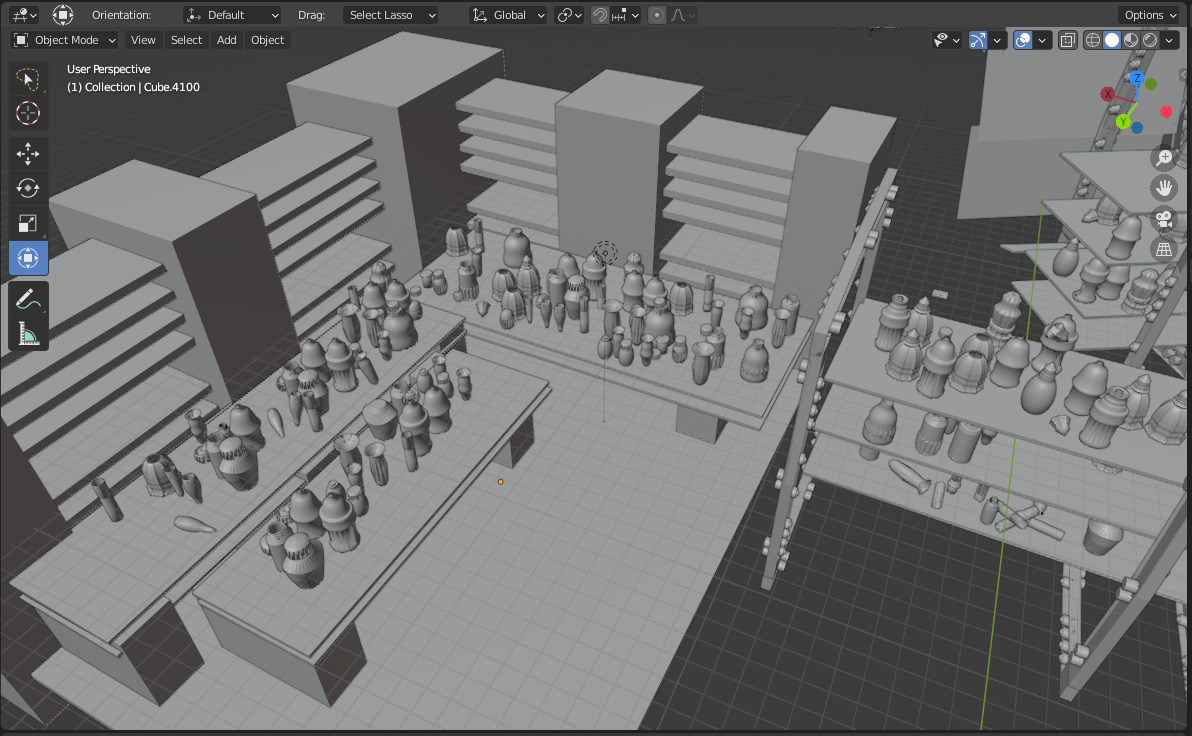Select the Rotate tool
Image resolution: width=1192 pixels, height=736 pixels.
pyautogui.click(x=28, y=189)
